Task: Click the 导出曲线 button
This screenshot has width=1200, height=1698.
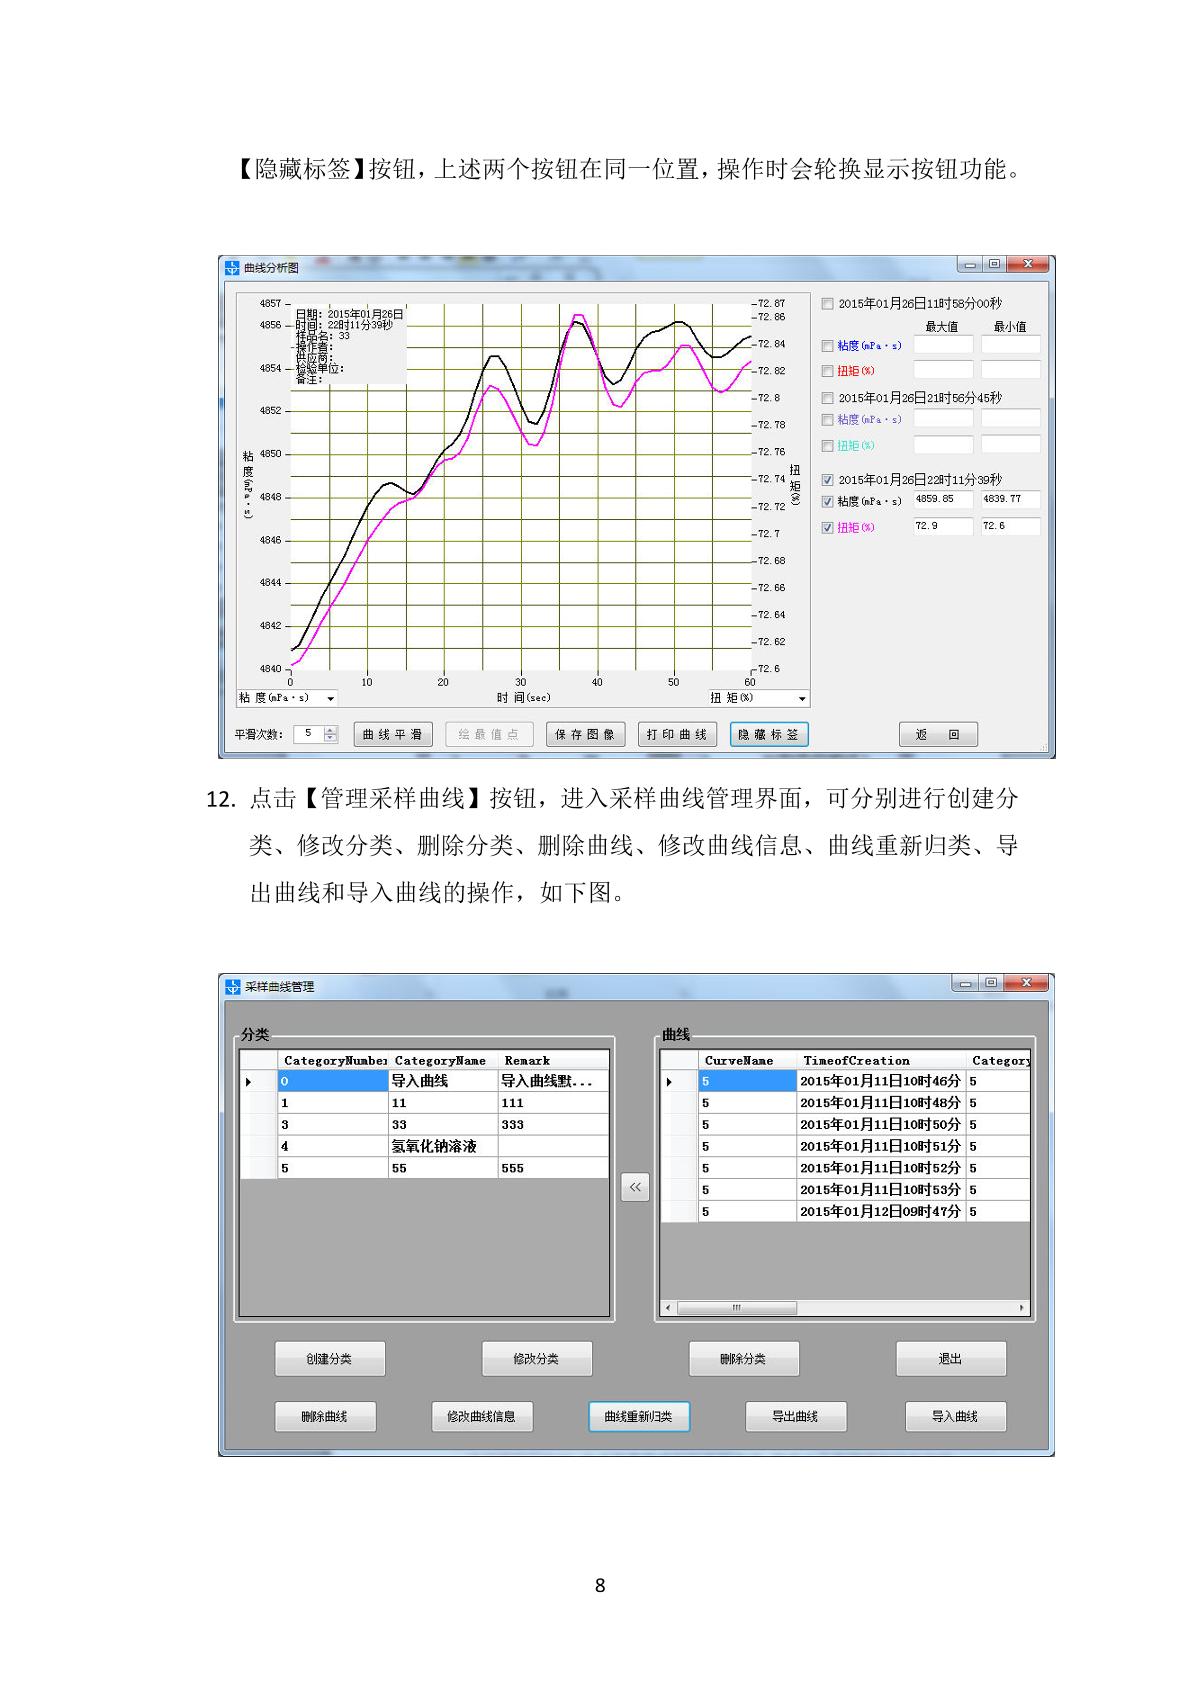Action: tap(796, 1417)
